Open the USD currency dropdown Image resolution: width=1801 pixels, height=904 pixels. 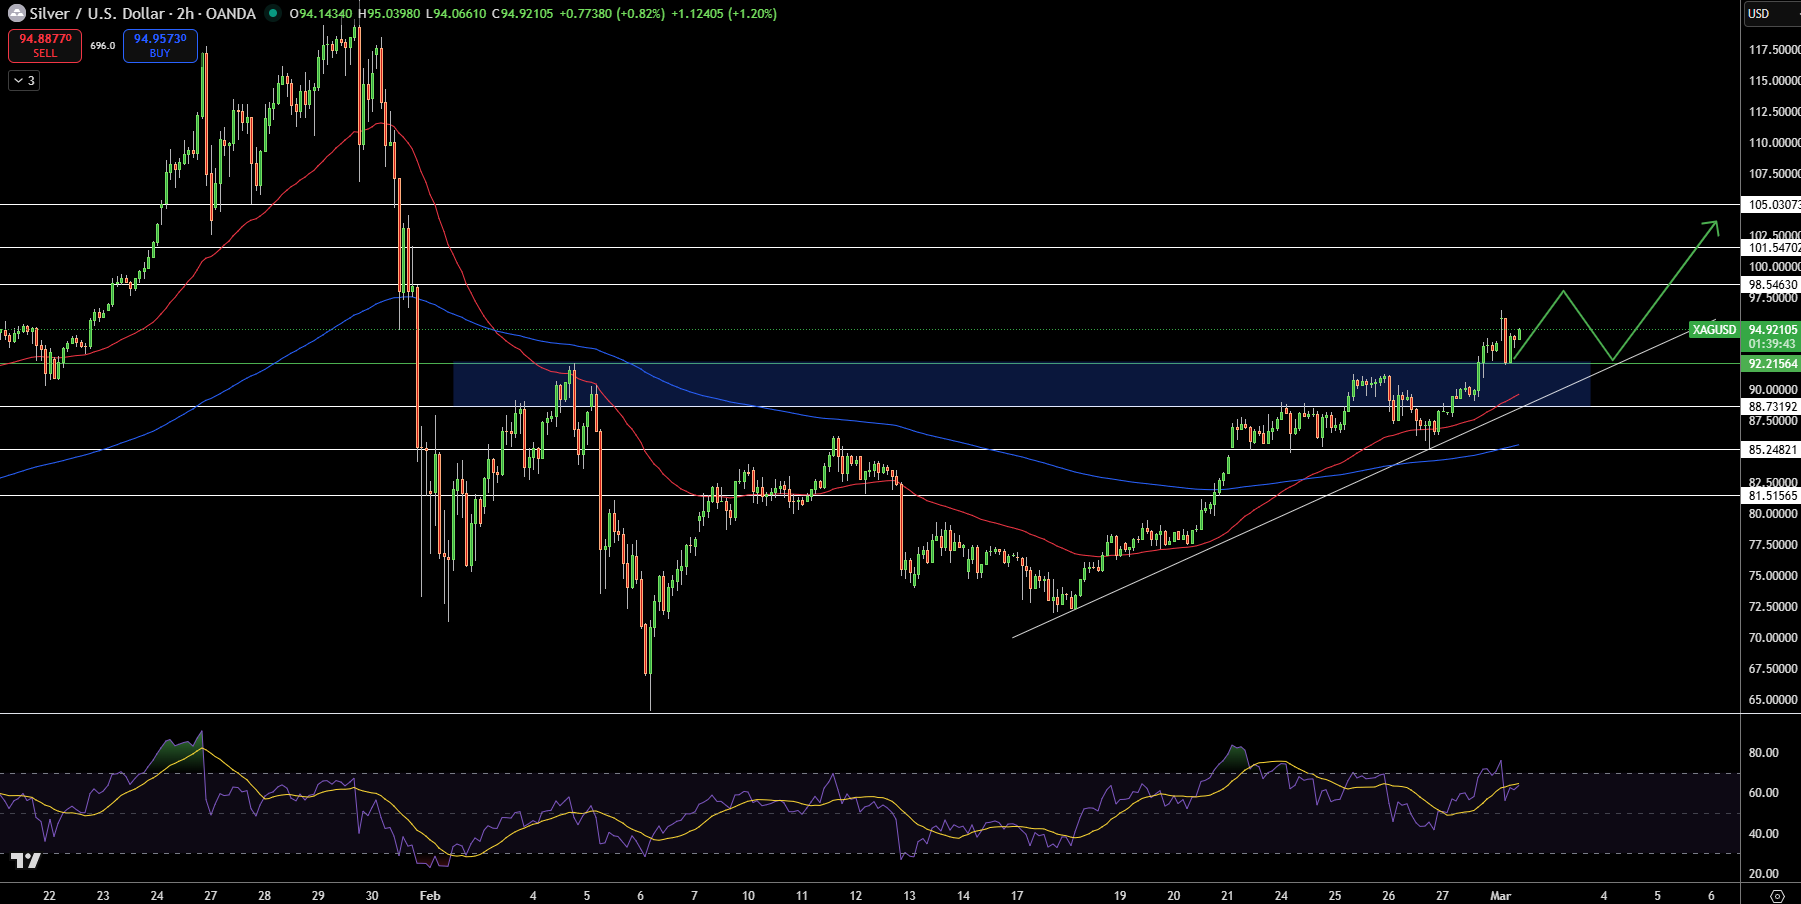[x=1771, y=14]
